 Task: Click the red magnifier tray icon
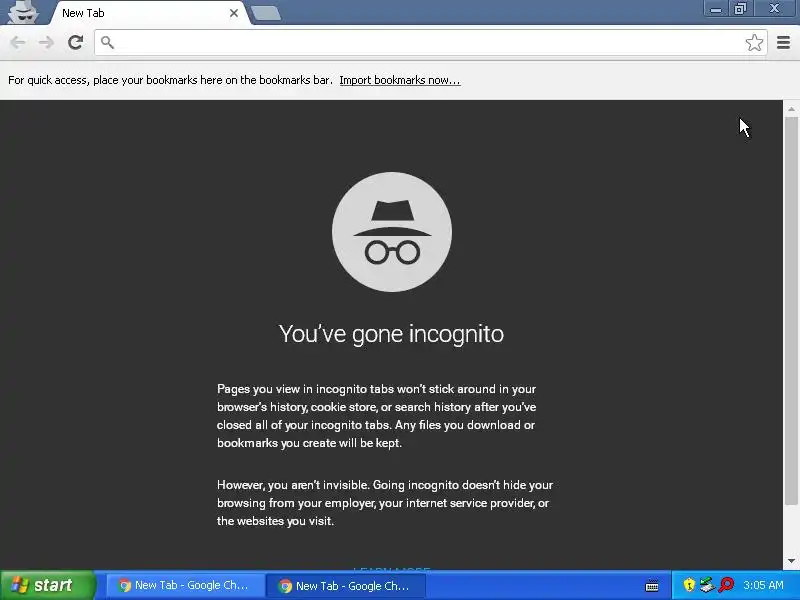[x=726, y=585]
